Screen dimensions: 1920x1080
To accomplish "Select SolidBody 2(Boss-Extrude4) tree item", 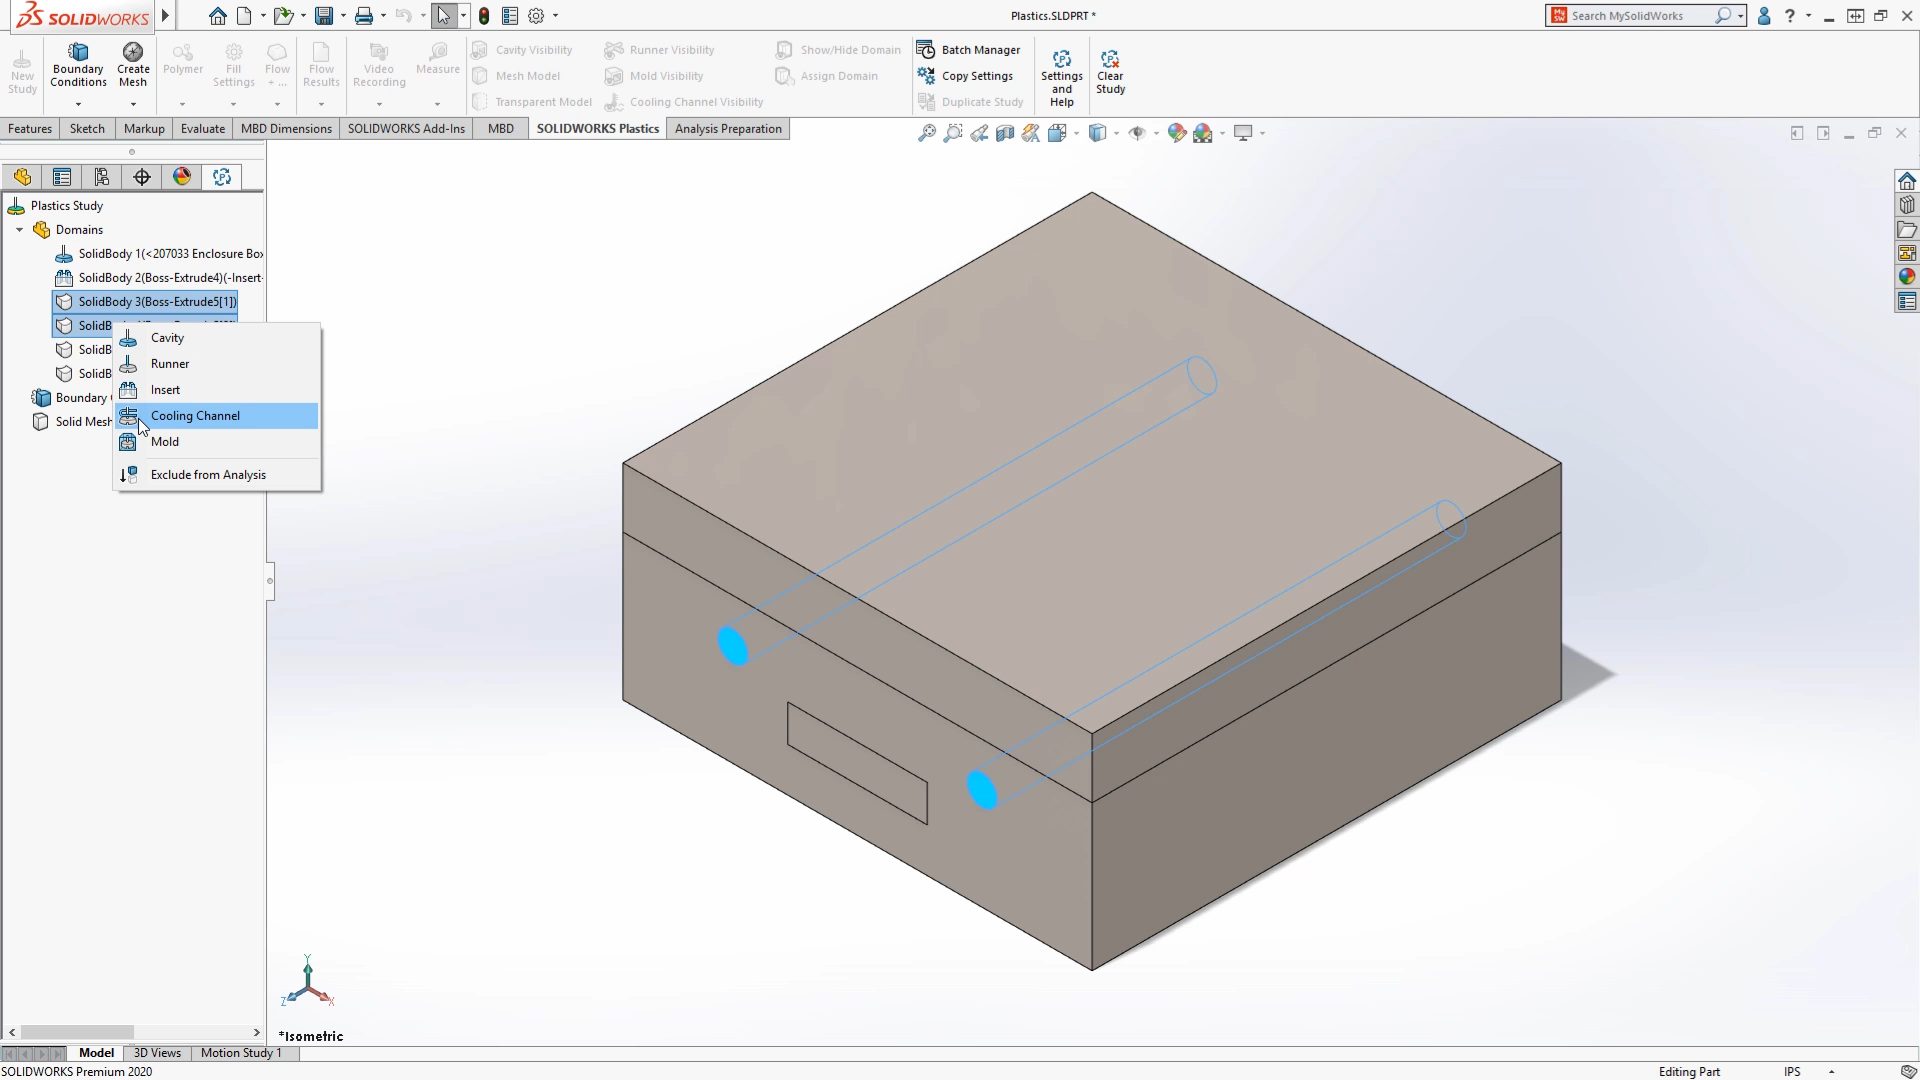I will click(x=160, y=278).
